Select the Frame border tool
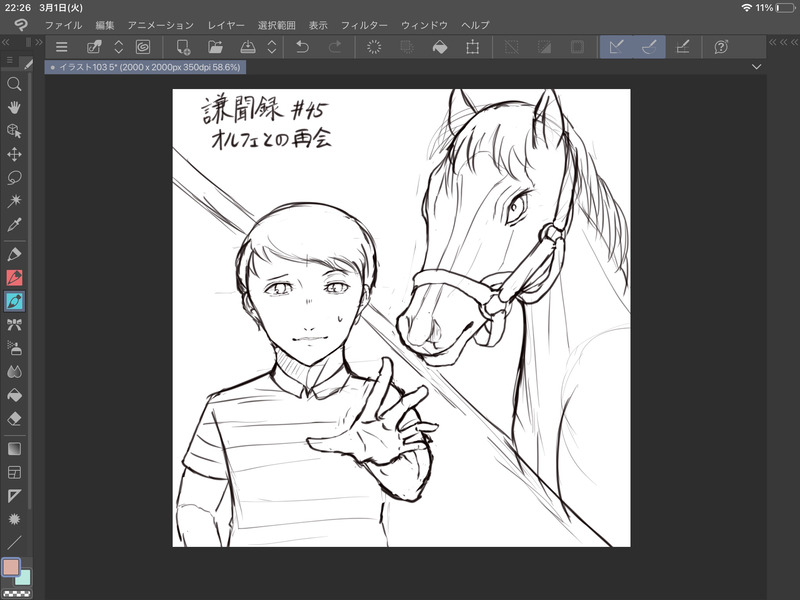Screen dimensions: 800x600 pos(14,472)
